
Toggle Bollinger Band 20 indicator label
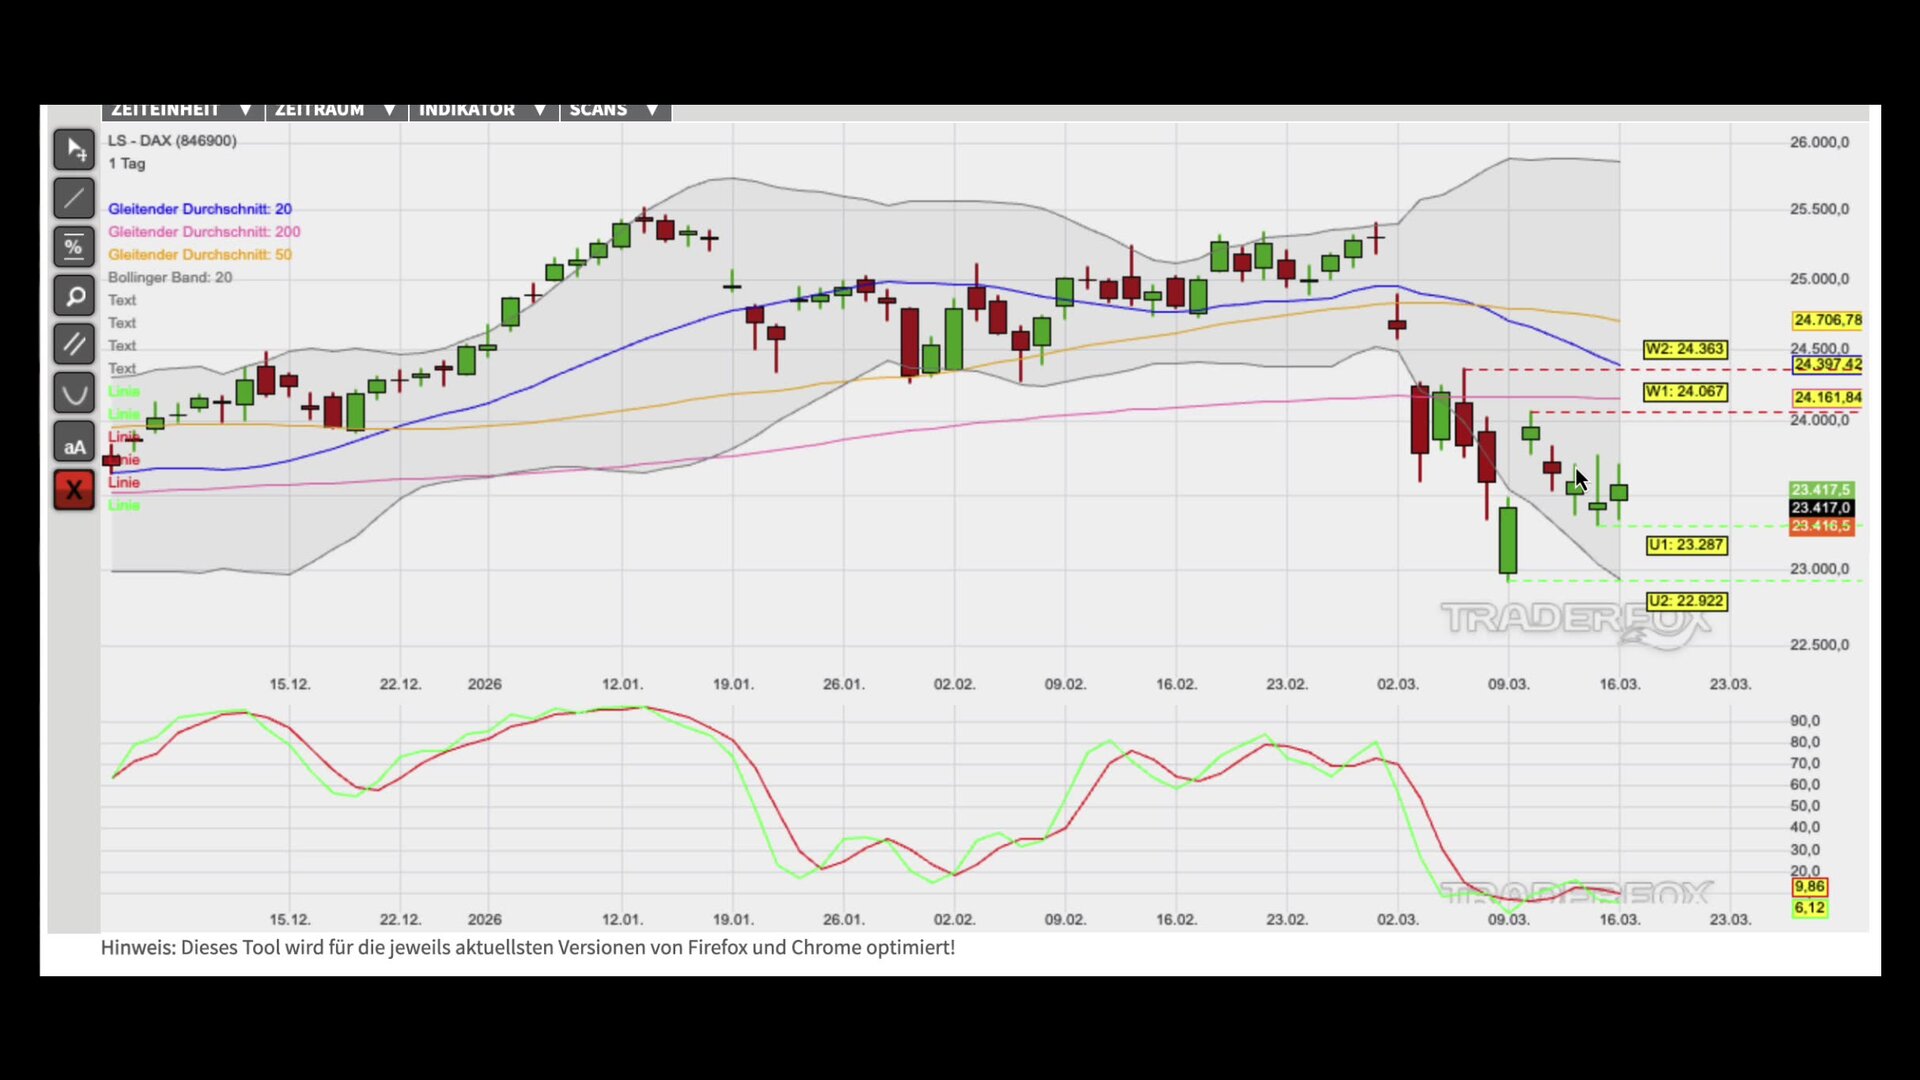(x=170, y=278)
